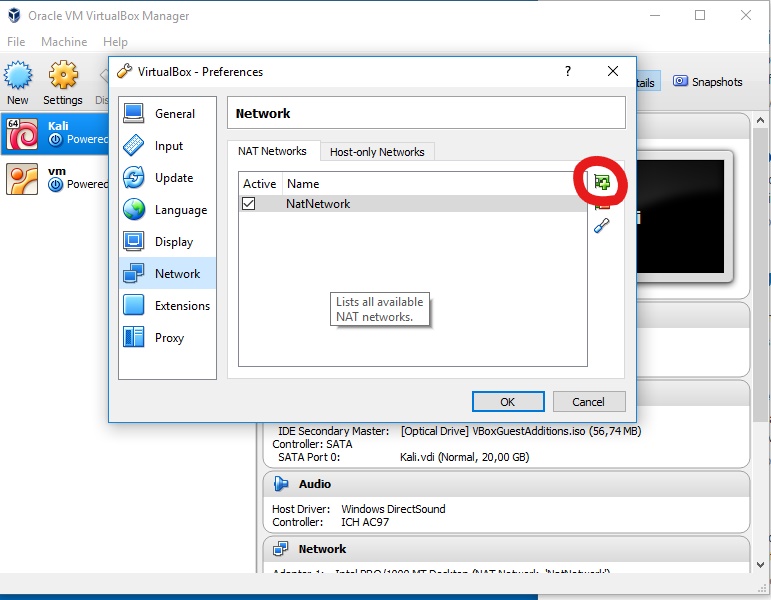Close the Preferences dialog
Viewport: 771px width, 600px height.
click(x=613, y=71)
